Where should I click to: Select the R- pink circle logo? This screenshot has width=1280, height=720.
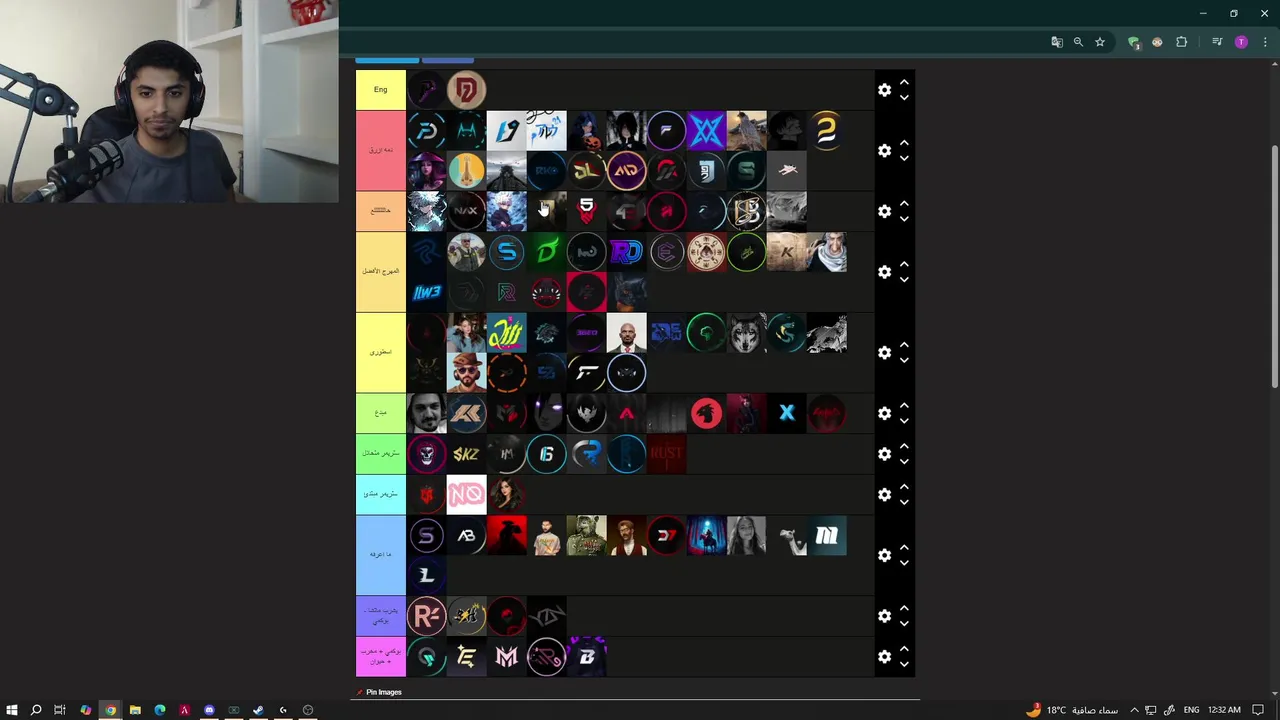[426, 616]
